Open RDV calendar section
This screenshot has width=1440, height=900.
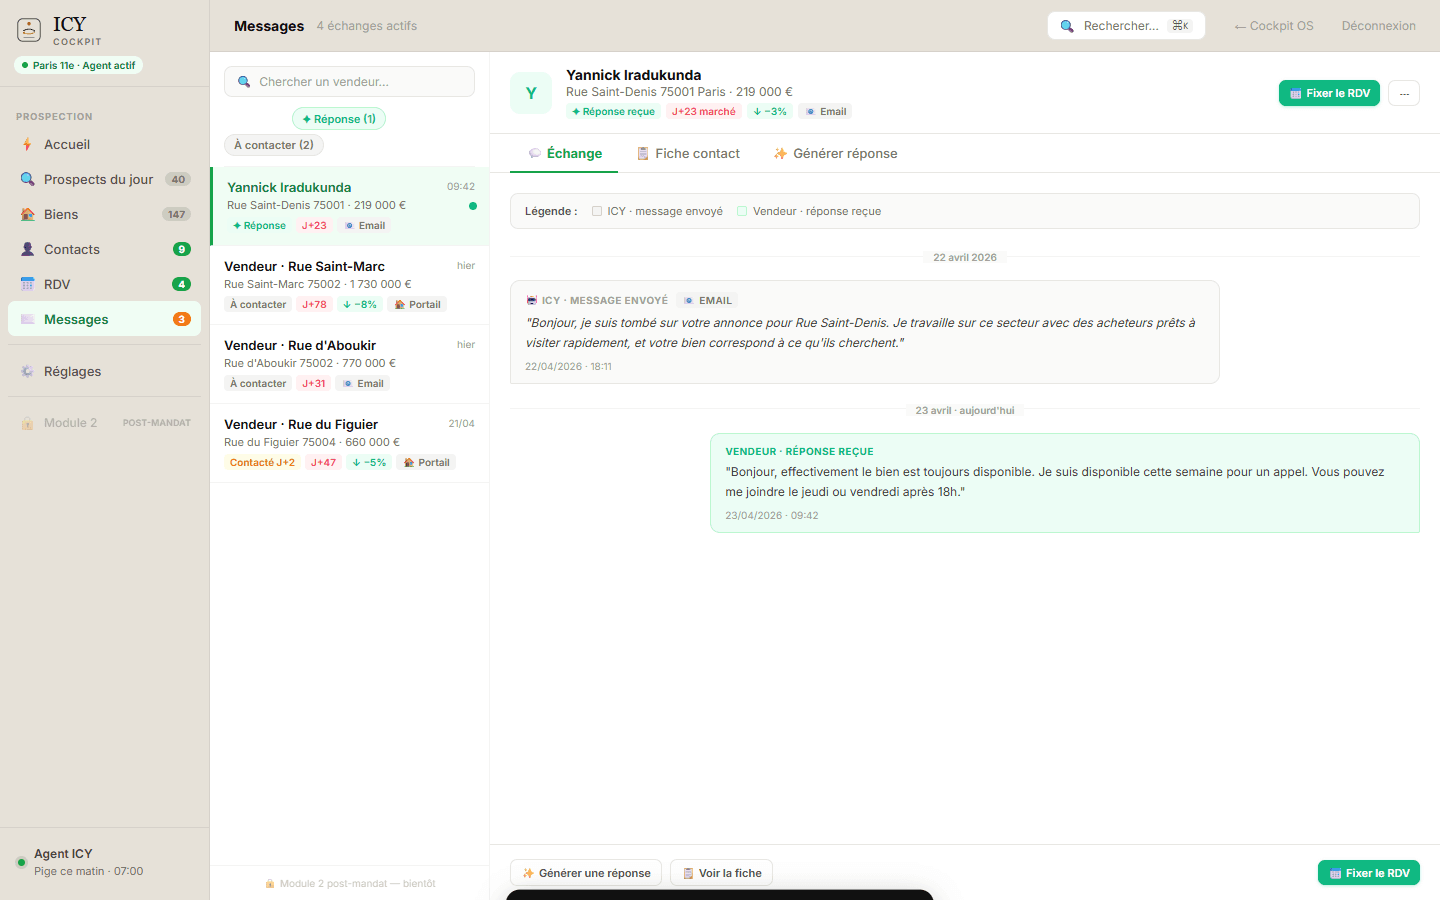[57, 285]
